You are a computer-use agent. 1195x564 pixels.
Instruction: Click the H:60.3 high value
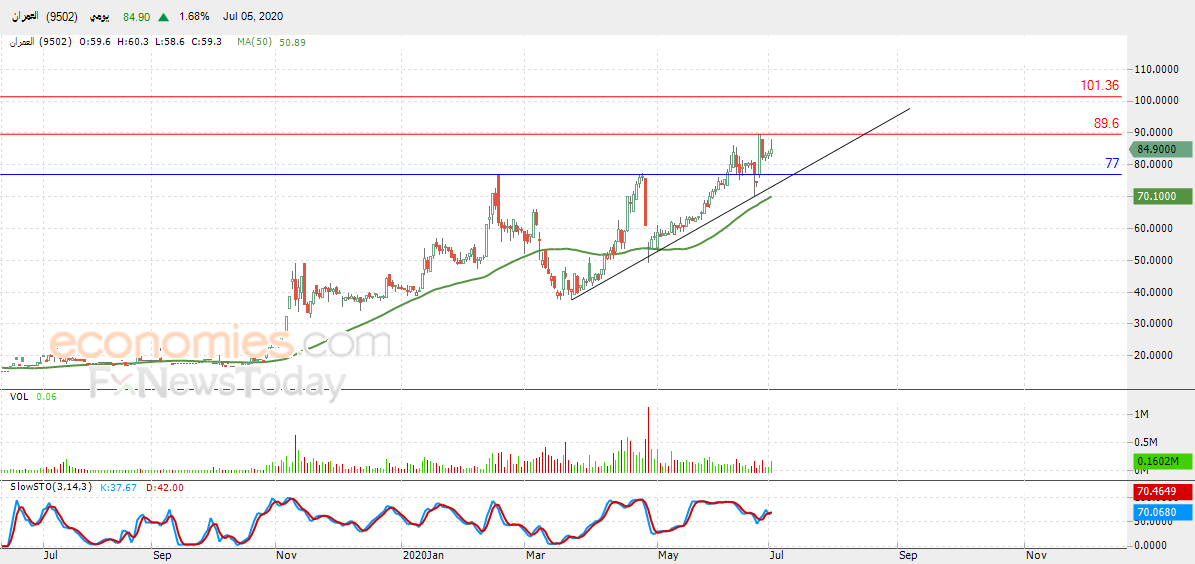pyautogui.click(x=133, y=43)
